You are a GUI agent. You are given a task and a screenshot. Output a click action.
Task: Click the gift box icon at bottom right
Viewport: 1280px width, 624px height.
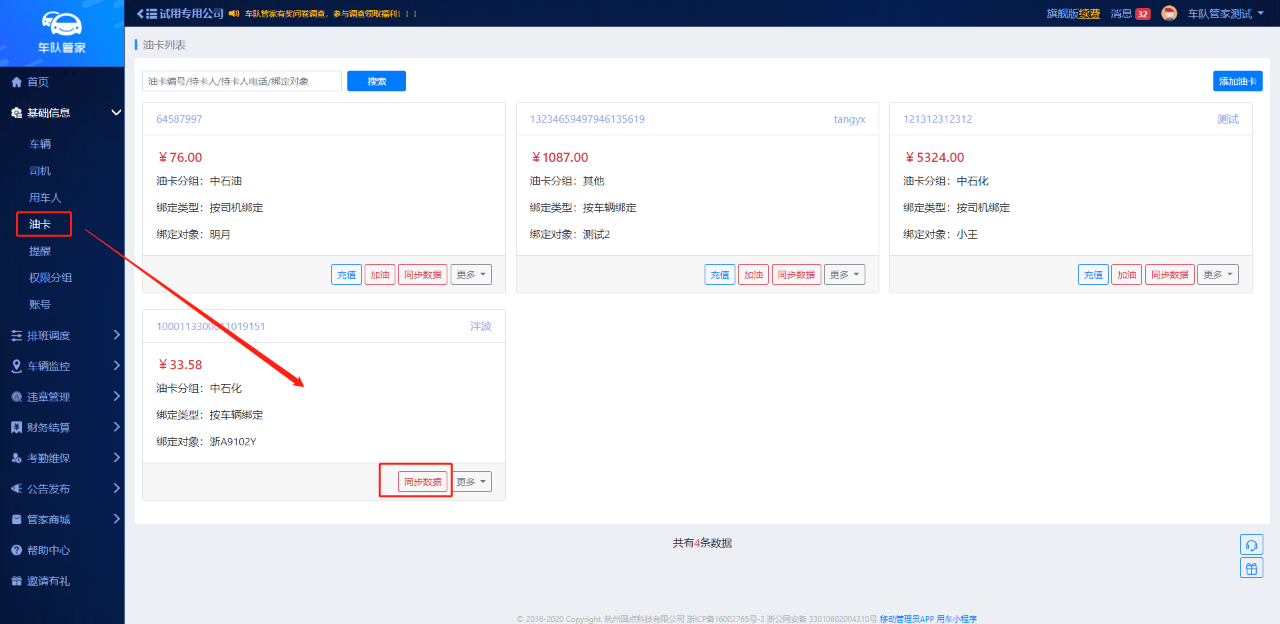click(x=1251, y=568)
